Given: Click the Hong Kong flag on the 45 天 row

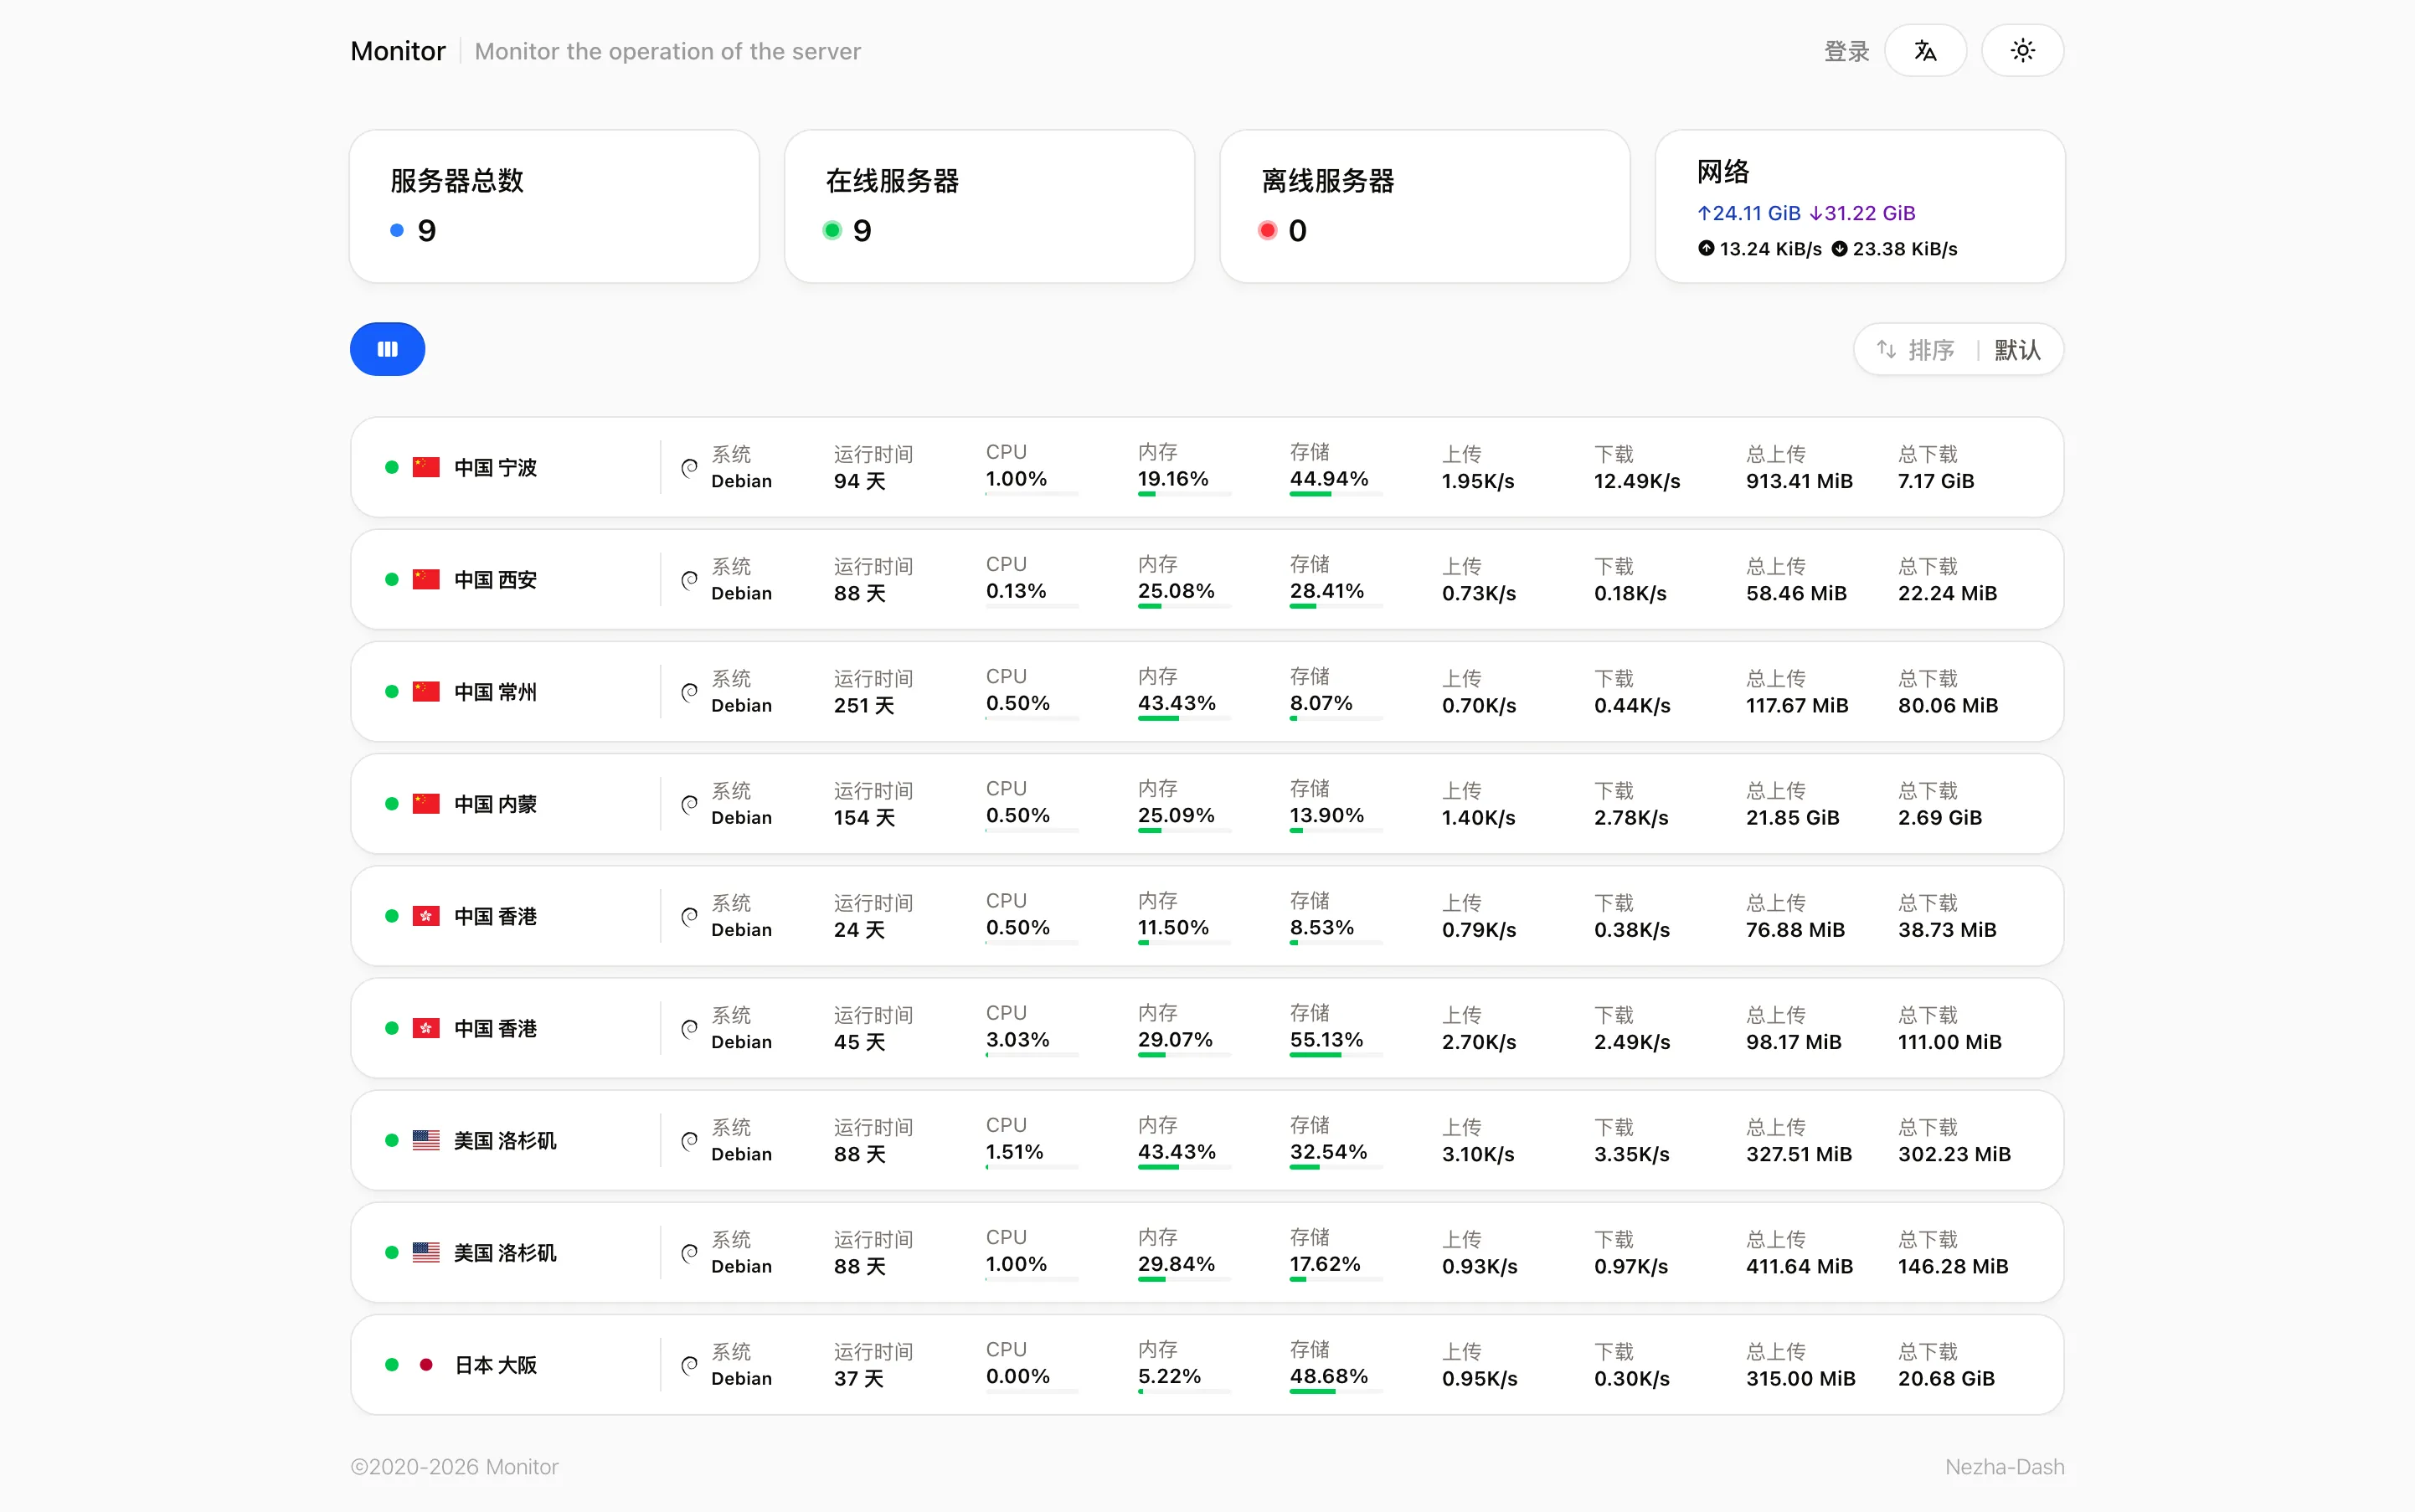Looking at the screenshot, I should (x=426, y=1028).
